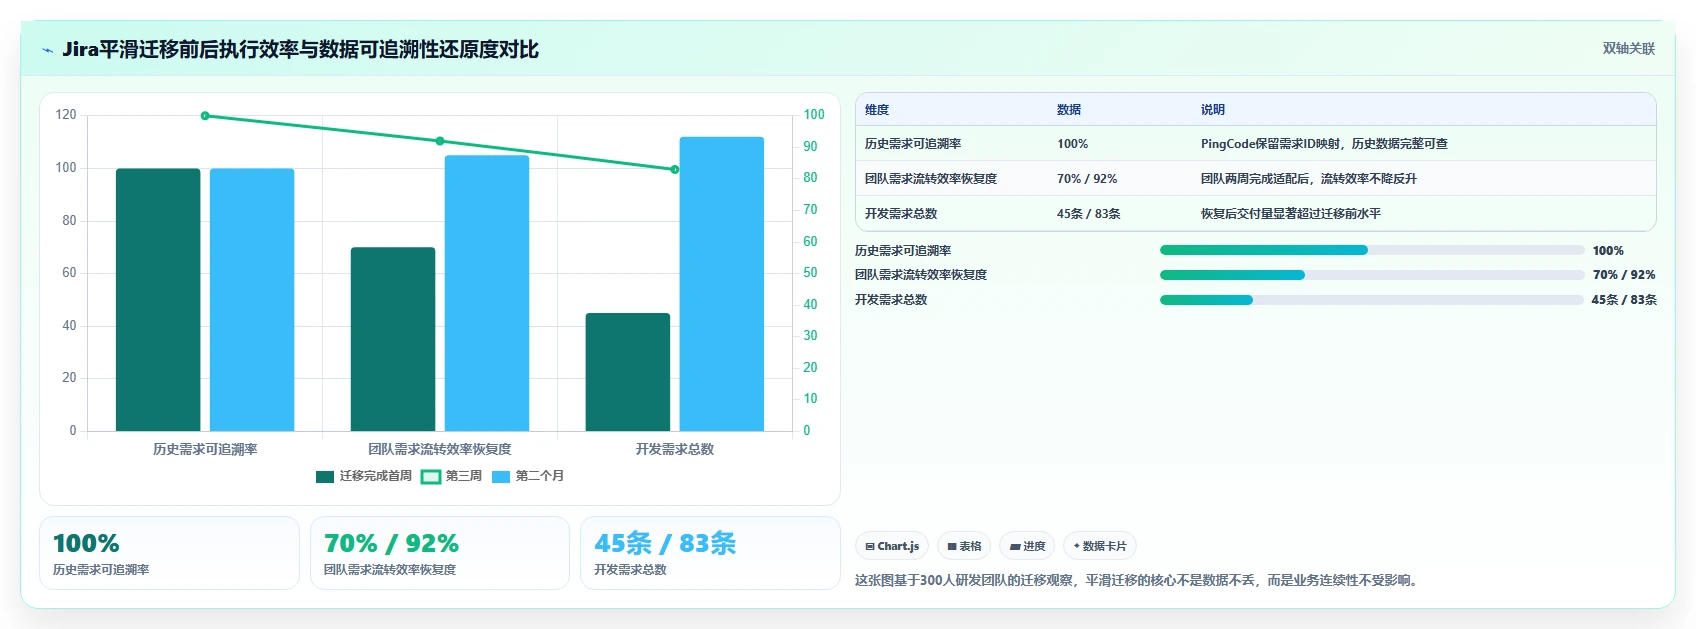Screen dimensions: 1696x629
Task: Click the 45条 / 83条 value beside progress bar
Action: pos(1624,300)
